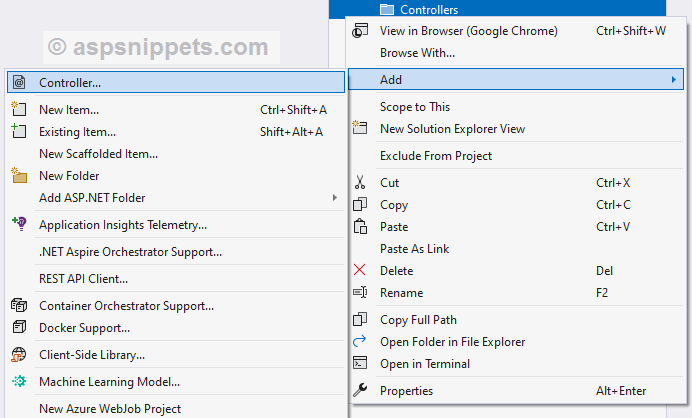Choose Scope to This

pos(515,107)
